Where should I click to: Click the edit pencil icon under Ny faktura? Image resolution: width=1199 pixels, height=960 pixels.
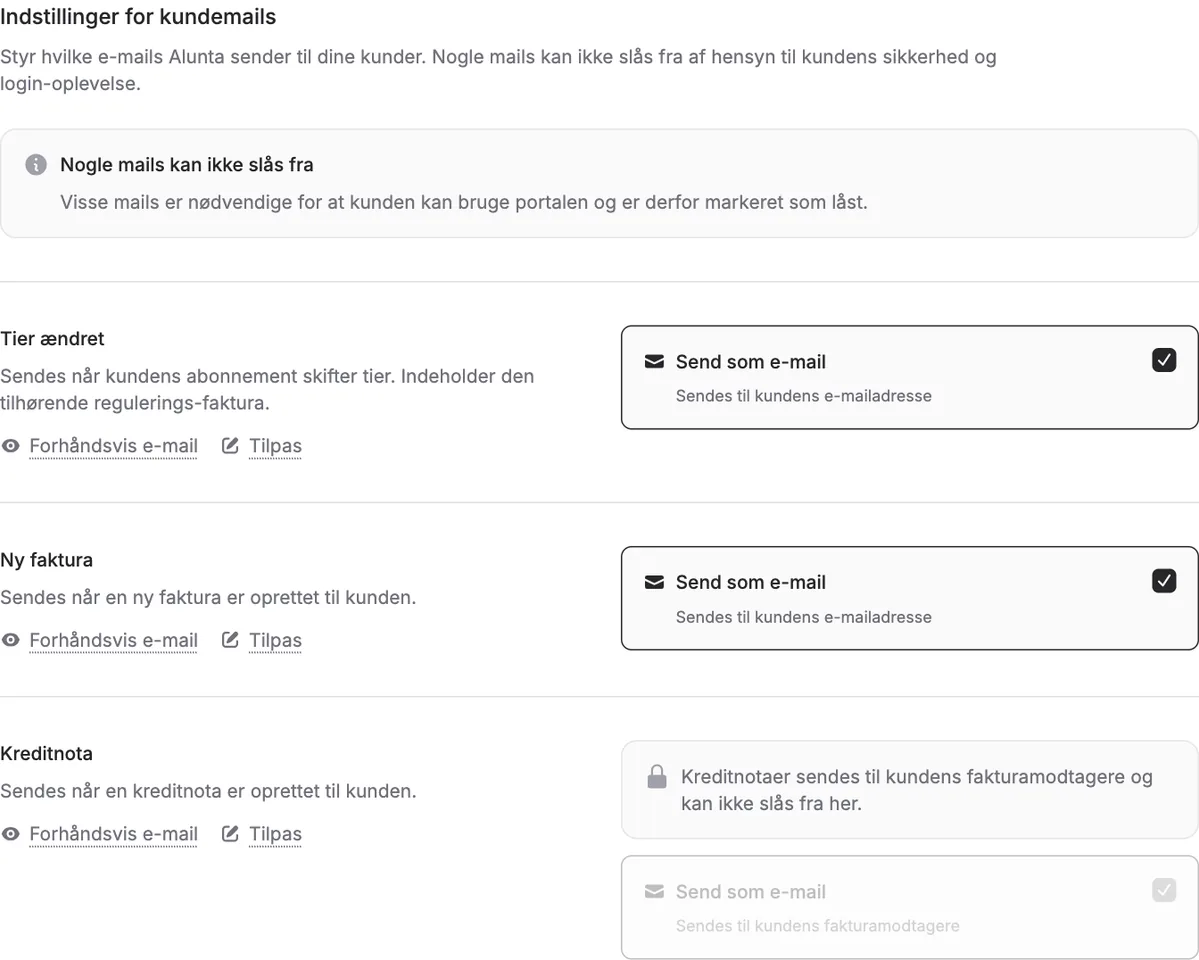(x=230, y=639)
